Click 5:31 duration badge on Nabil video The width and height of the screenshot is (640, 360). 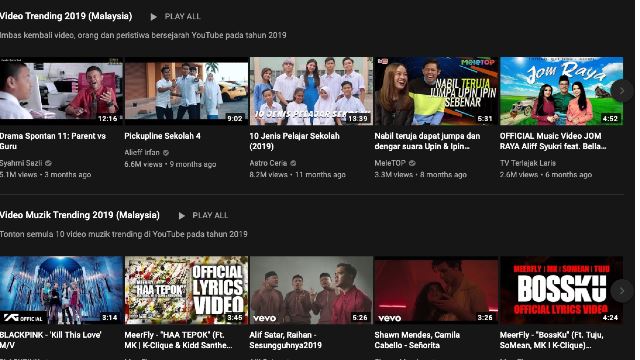(x=485, y=118)
